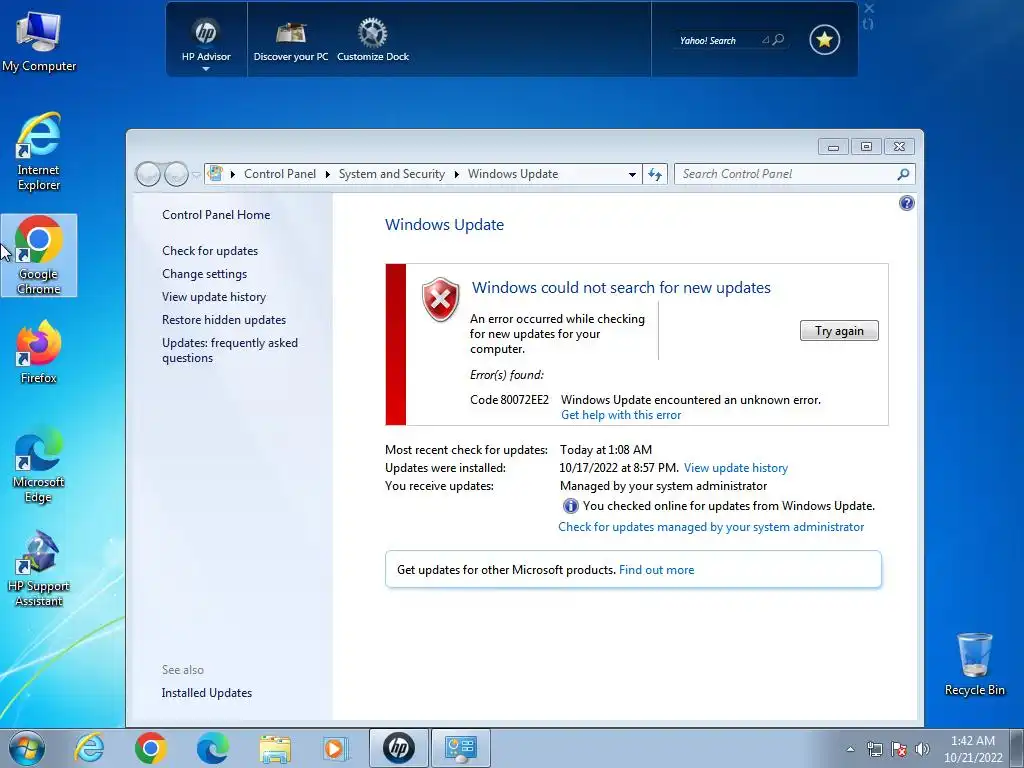1024x768 pixels.
Task: Open HP Support Assistant desktop icon
Action: tap(39, 568)
